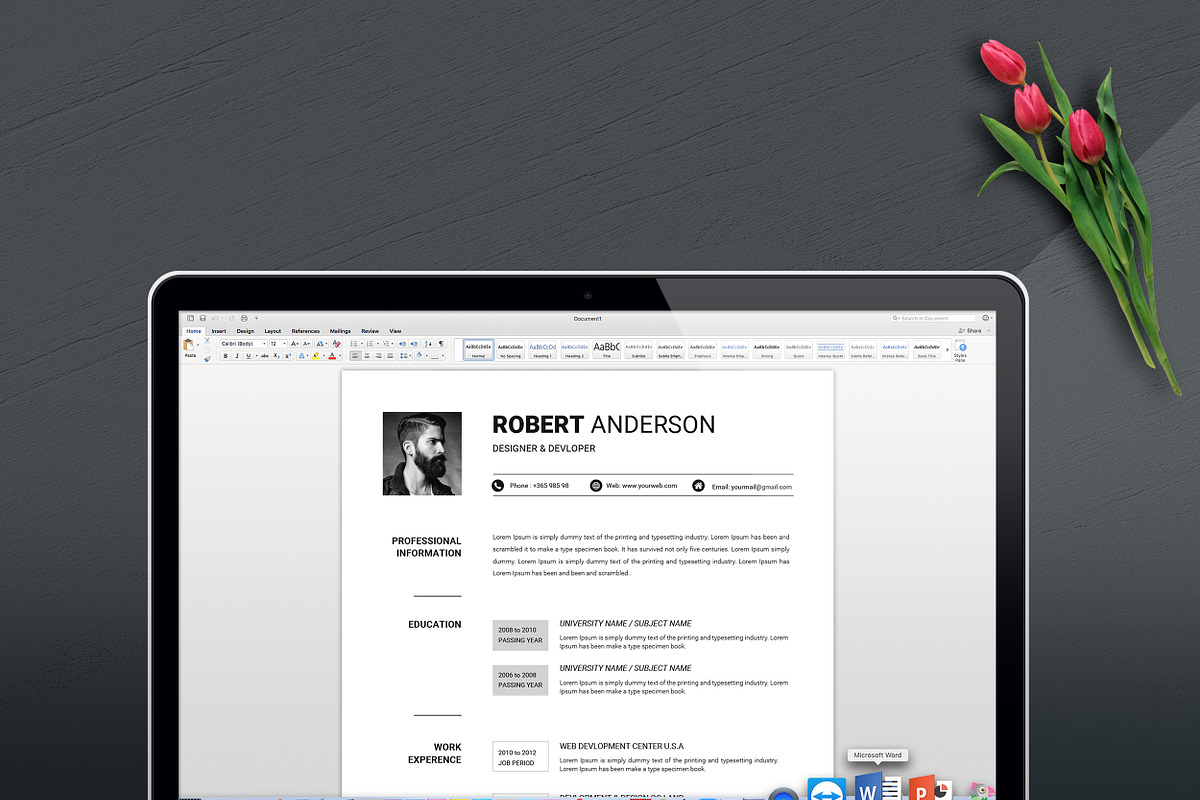Decrease font size with the small A icon

tap(307, 343)
